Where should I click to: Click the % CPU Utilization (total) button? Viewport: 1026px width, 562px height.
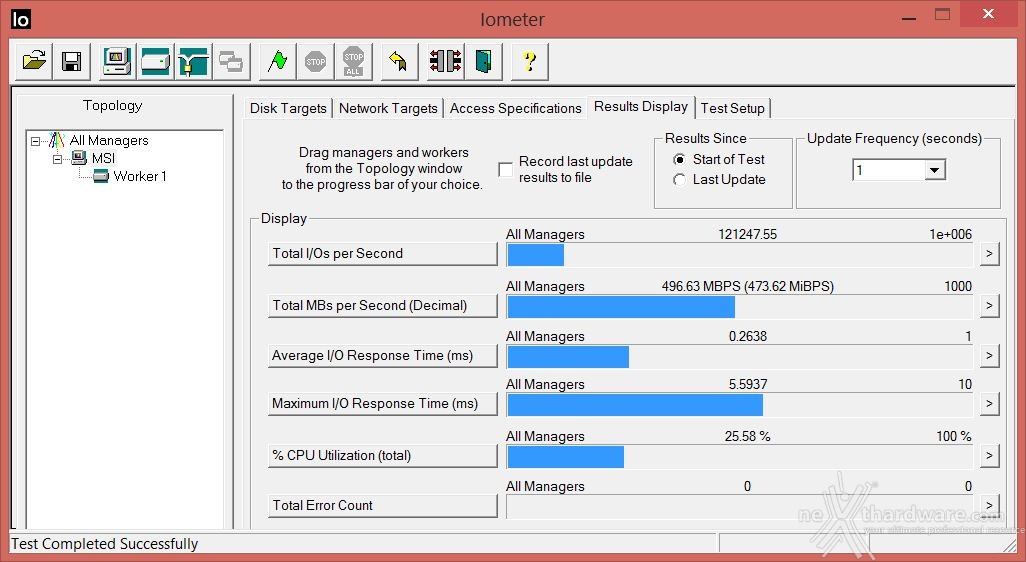coord(383,455)
